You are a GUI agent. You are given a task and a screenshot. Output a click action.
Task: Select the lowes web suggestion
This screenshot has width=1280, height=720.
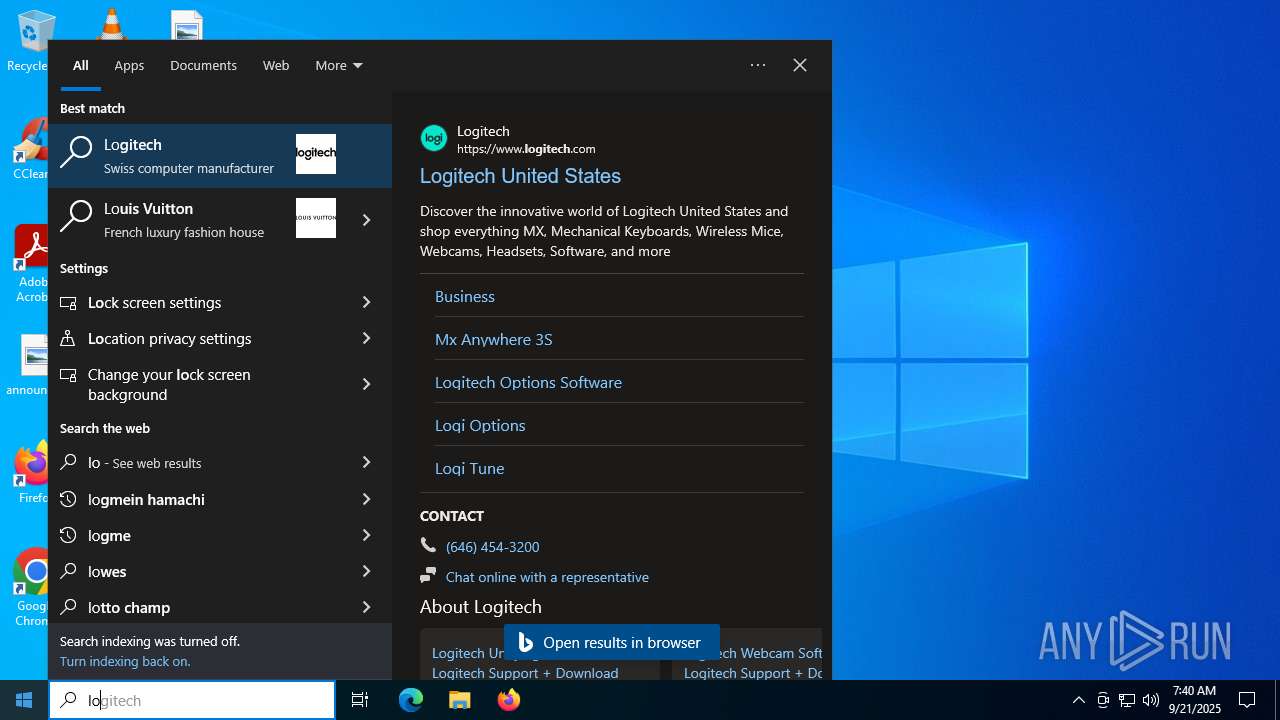[194, 571]
